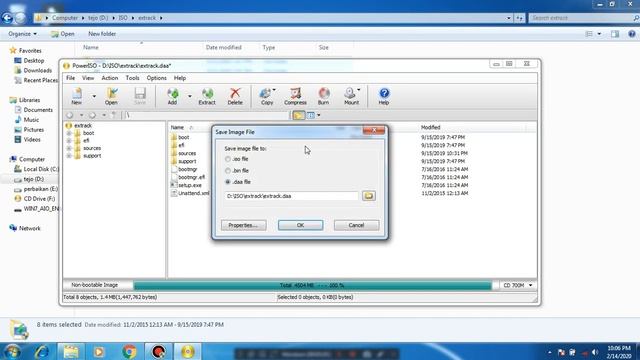Click the Help toolbar icon
This screenshot has height=360, width=640.
[x=384, y=96]
